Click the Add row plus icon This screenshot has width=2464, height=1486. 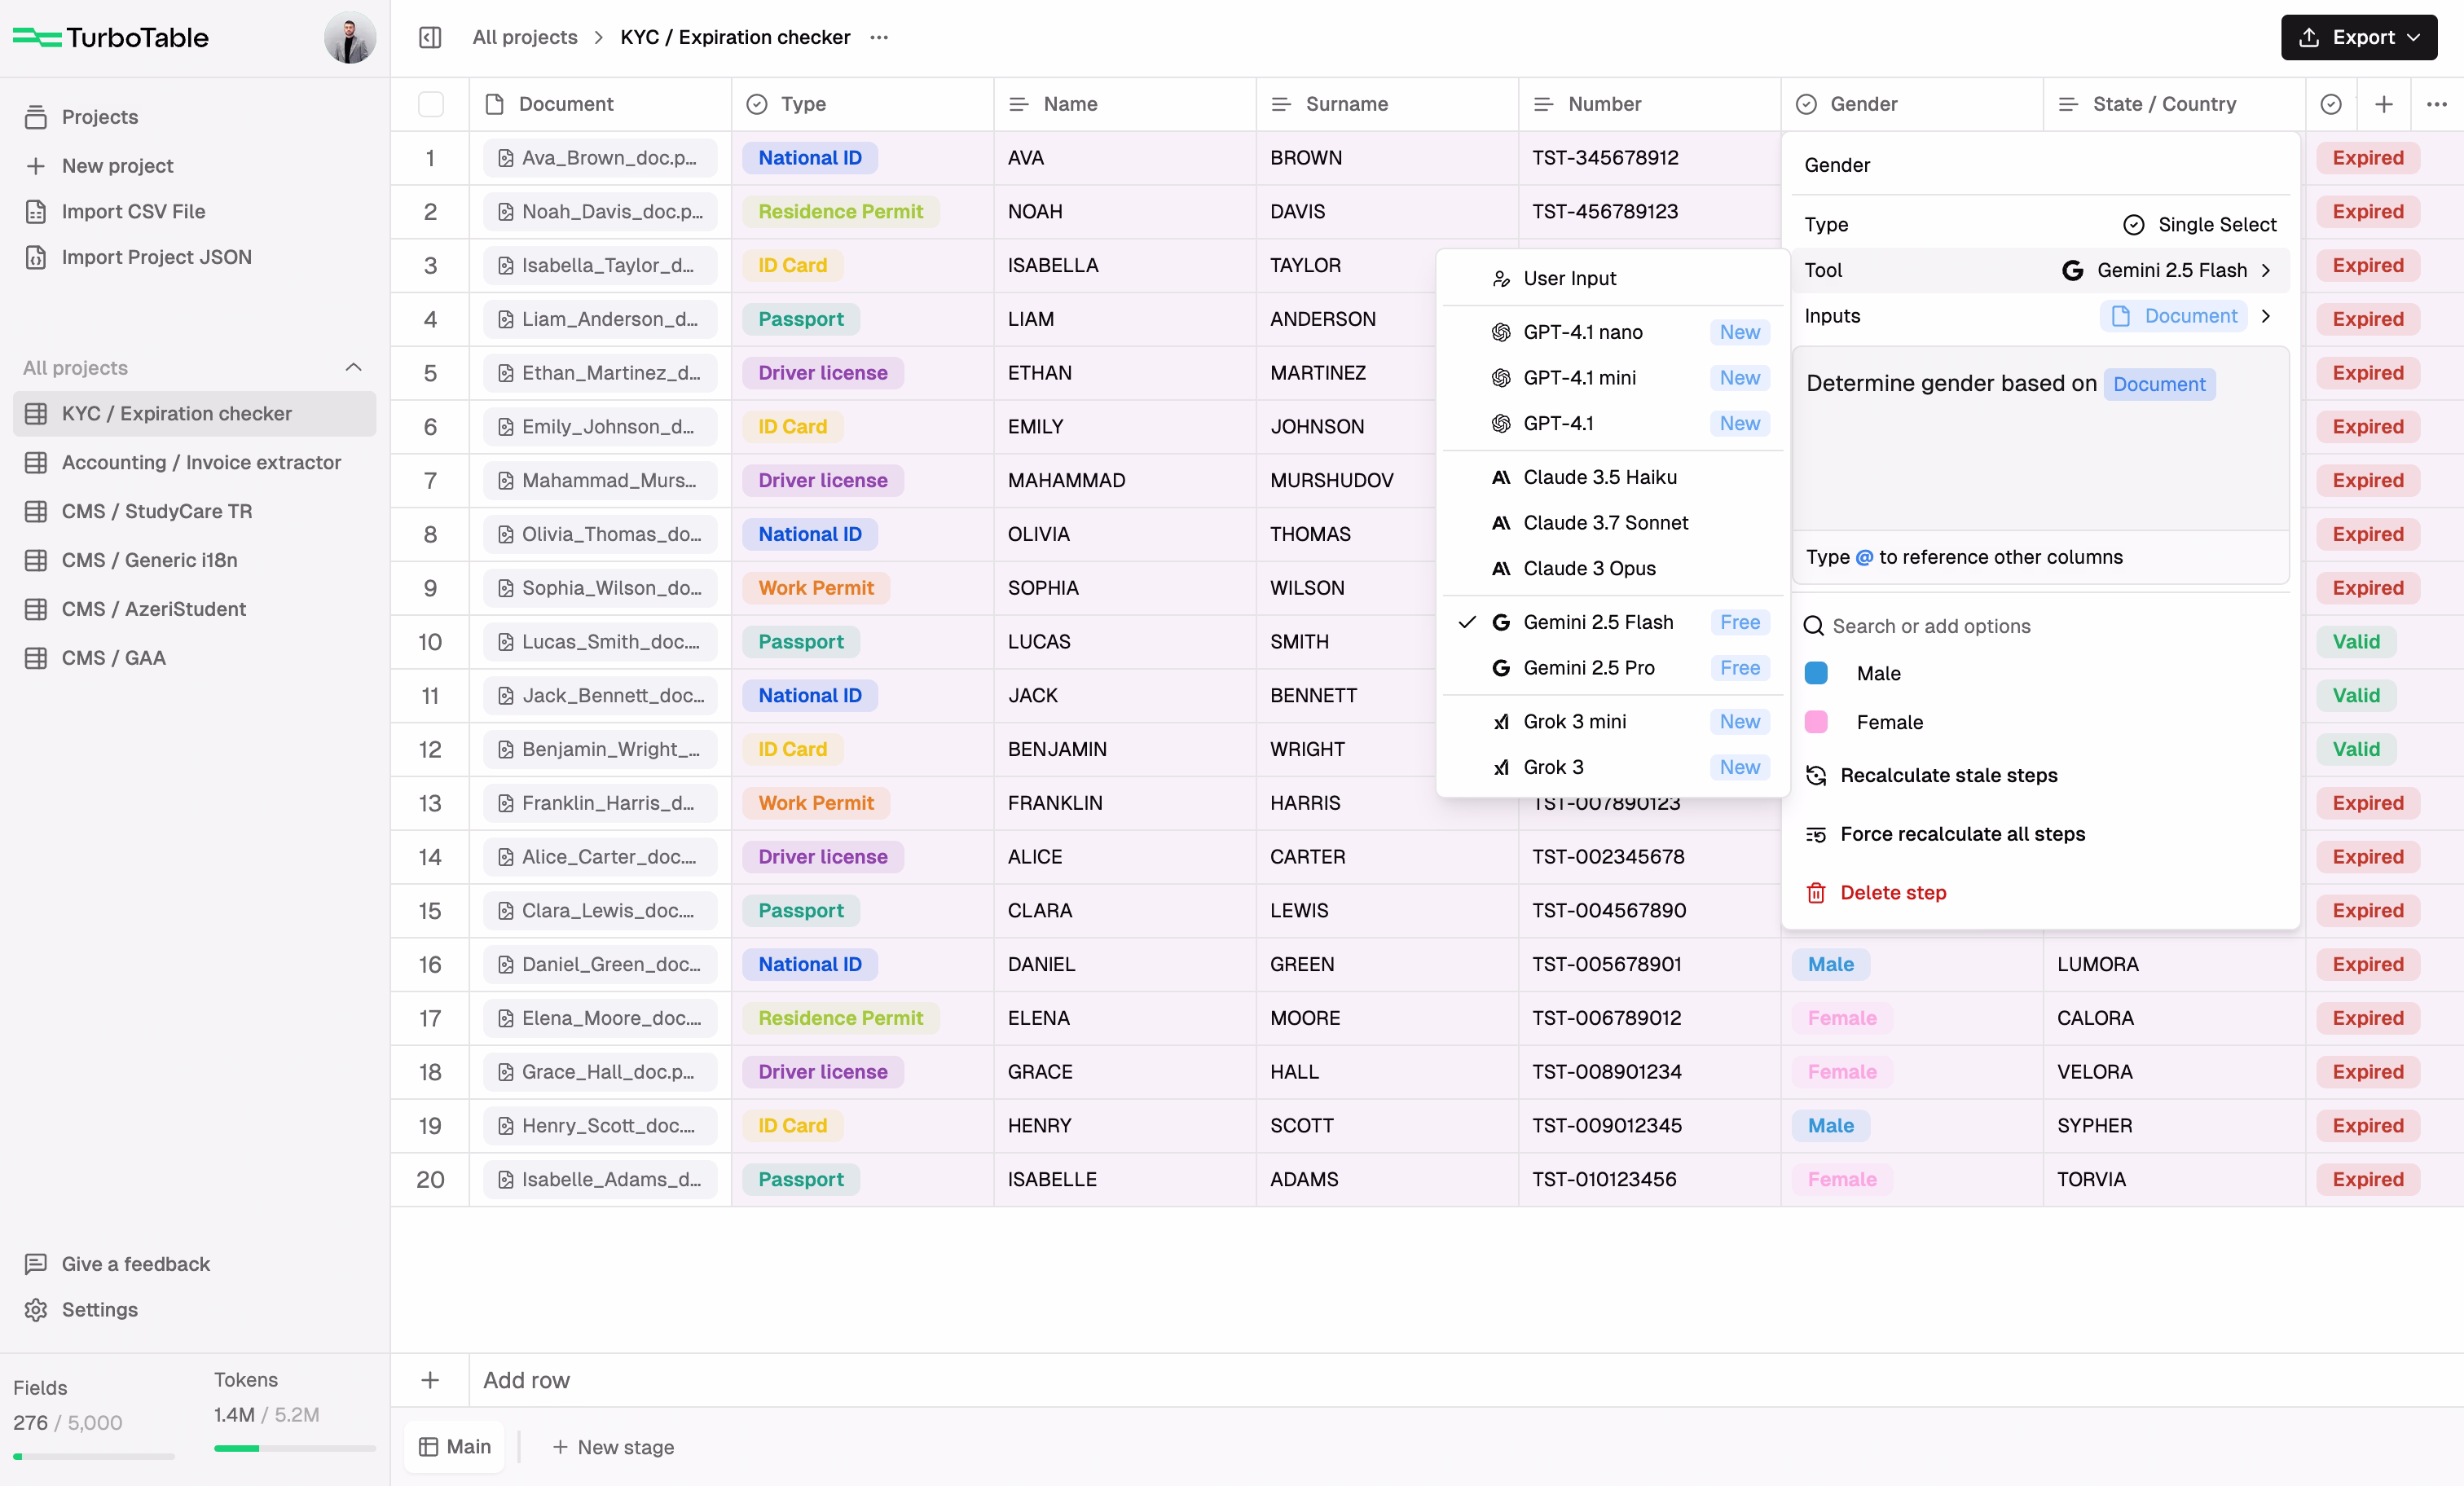430,1380
